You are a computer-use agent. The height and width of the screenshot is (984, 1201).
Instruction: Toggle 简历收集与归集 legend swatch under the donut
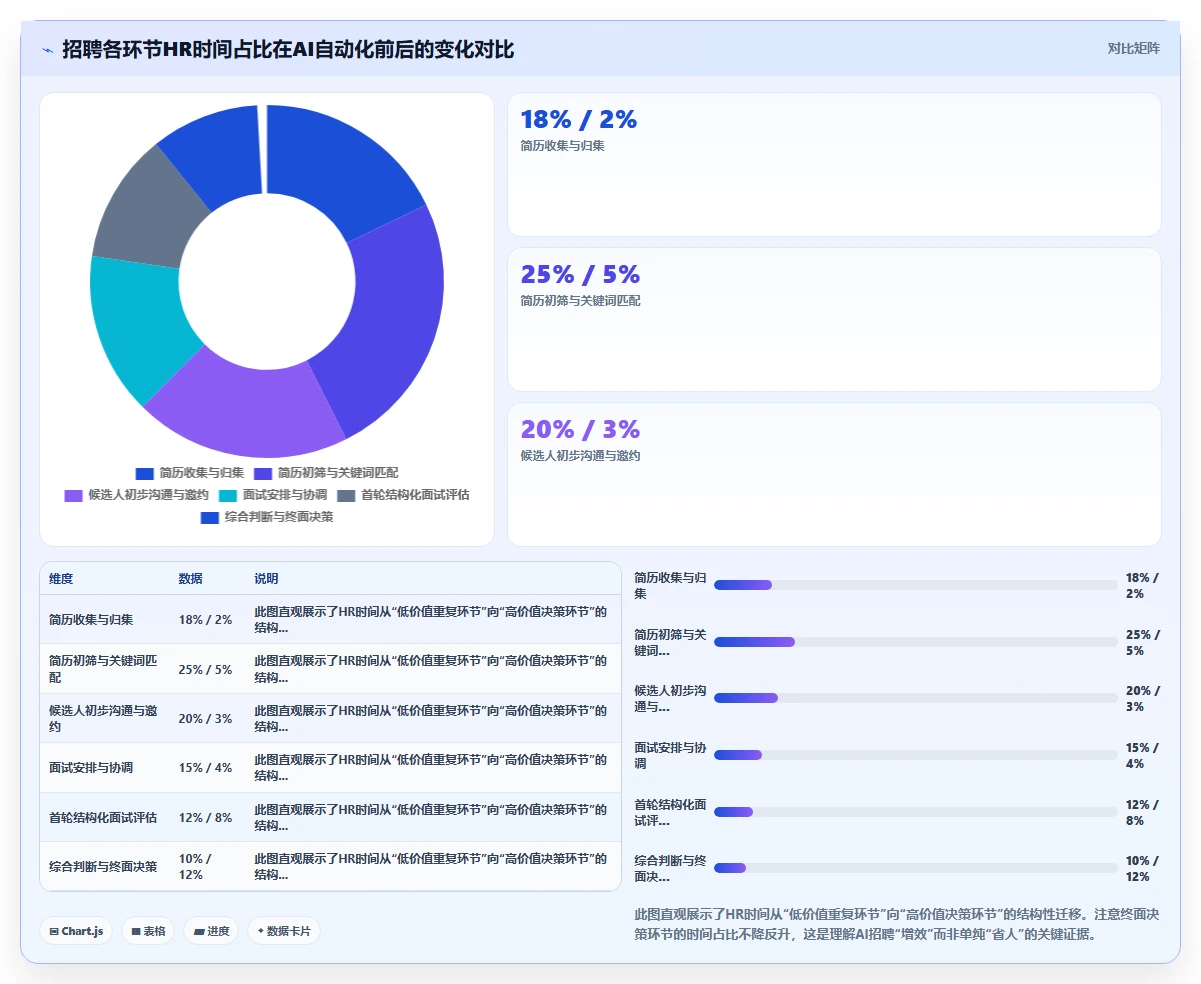(x=145, y=473)
